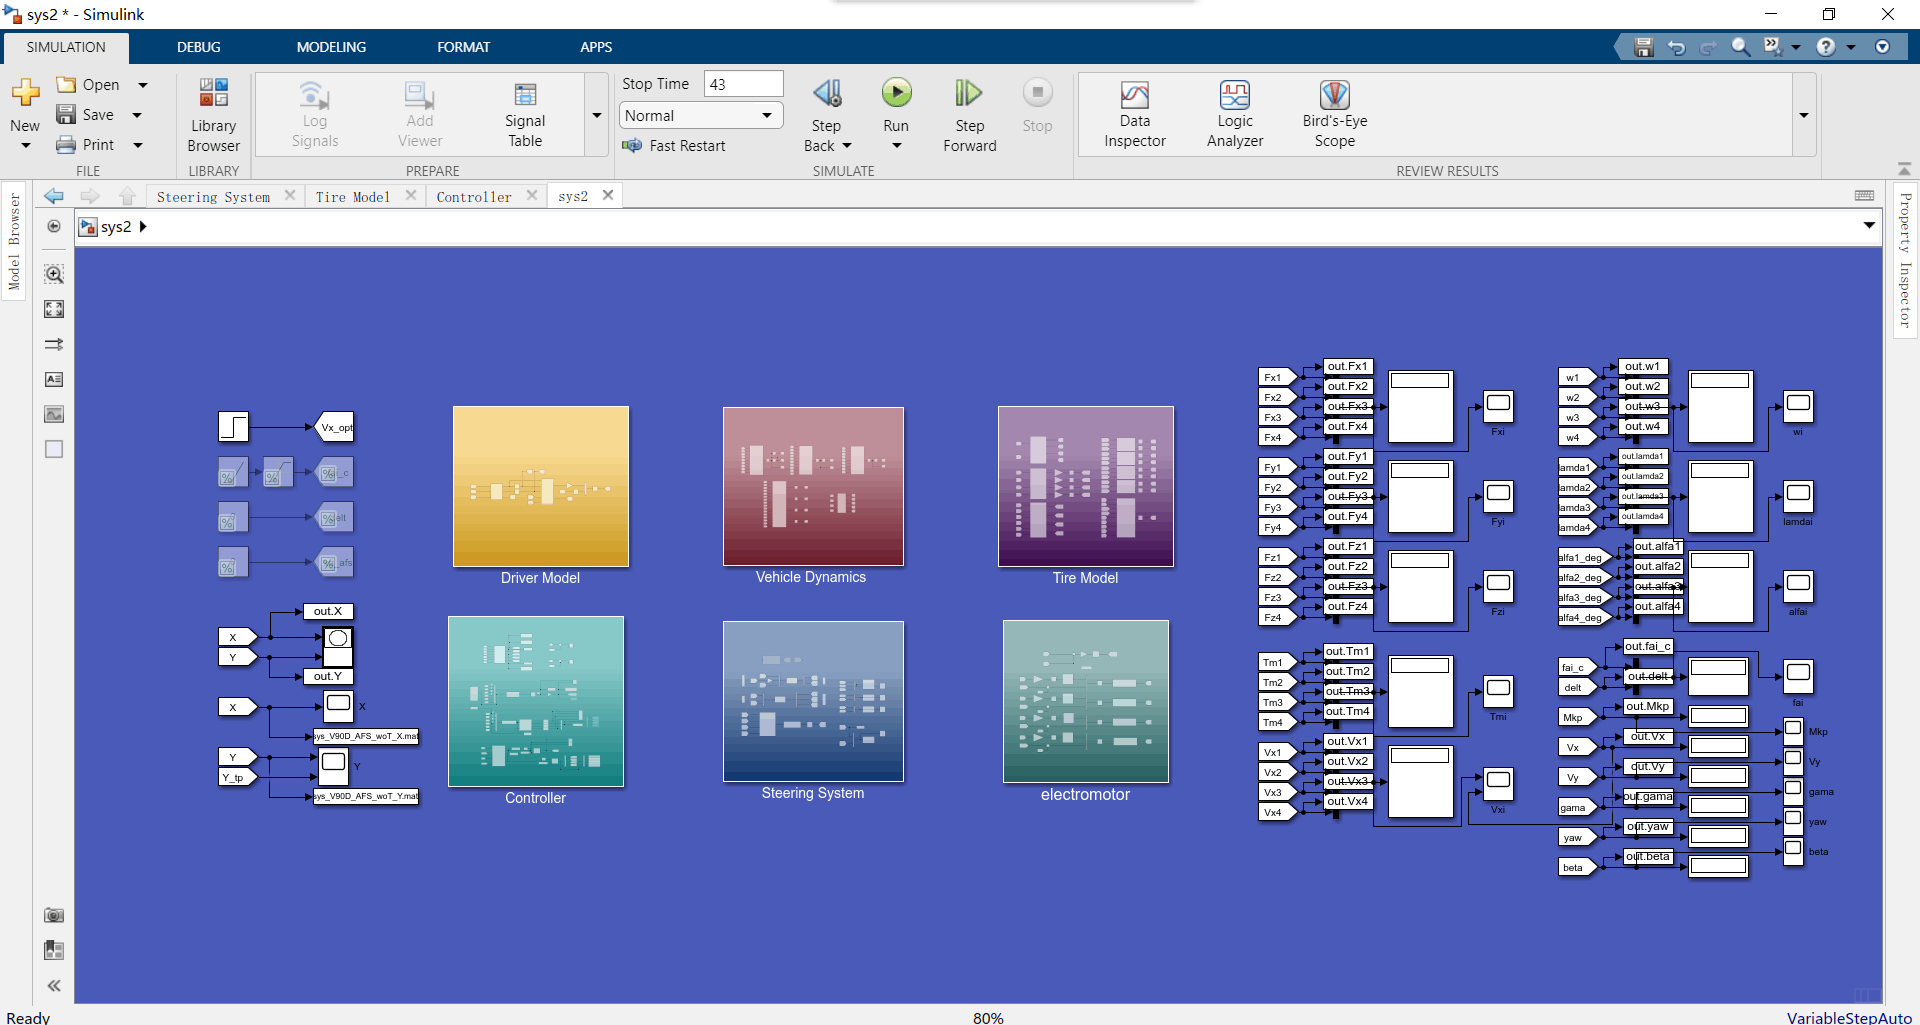Toggle the Hide/Show Explorer Bar arrows
This screenshot has width=1920, height=1025.
pos(54,986)
